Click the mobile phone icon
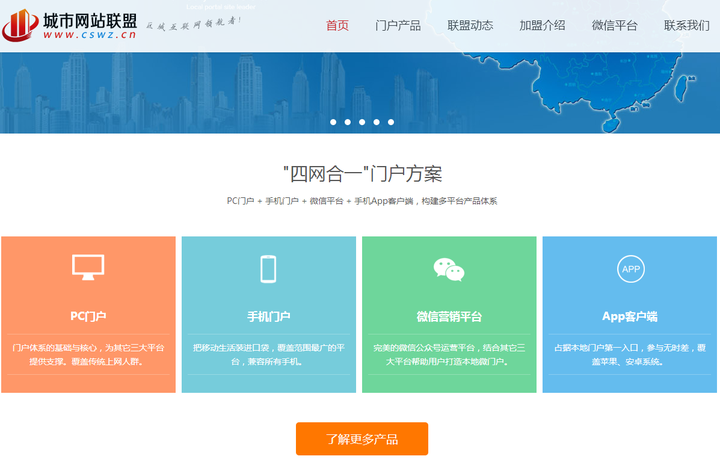 pos(268,268)
